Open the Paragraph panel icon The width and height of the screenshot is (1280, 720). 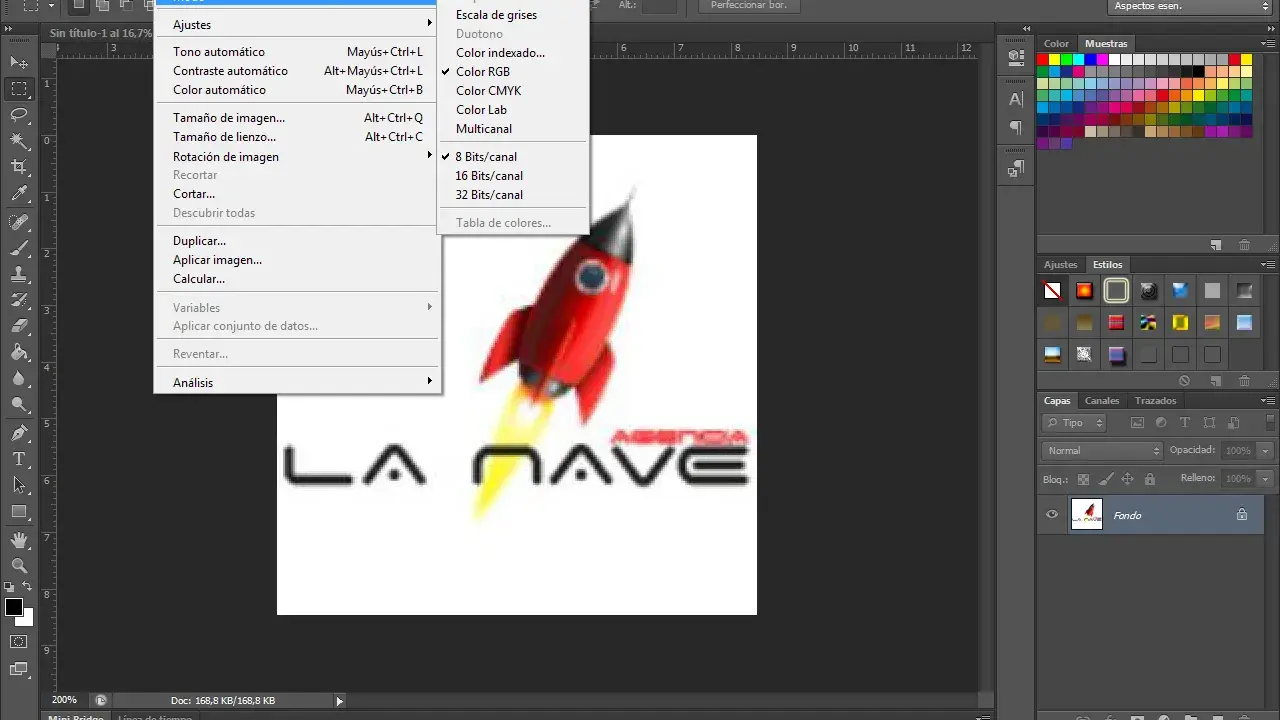point(1016,127)
